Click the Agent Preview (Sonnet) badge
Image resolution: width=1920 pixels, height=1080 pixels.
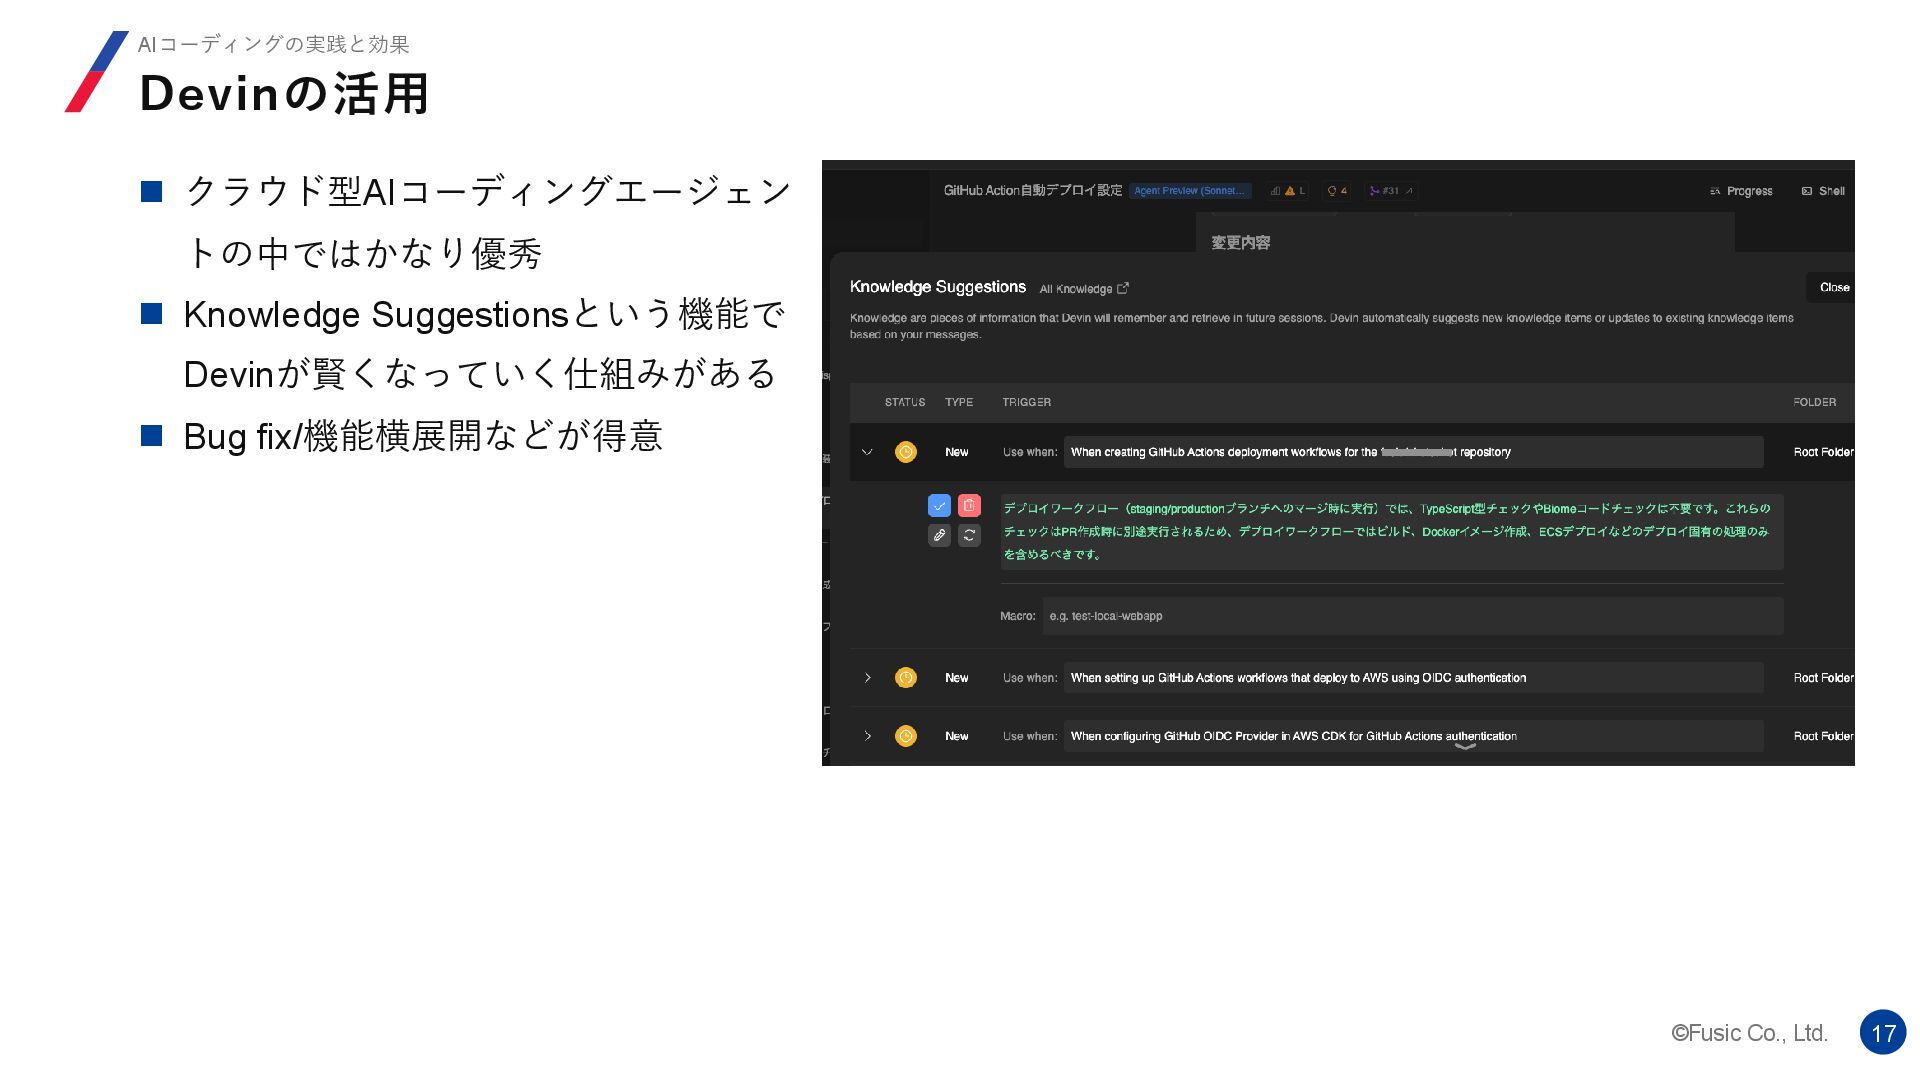(1190, 191)
